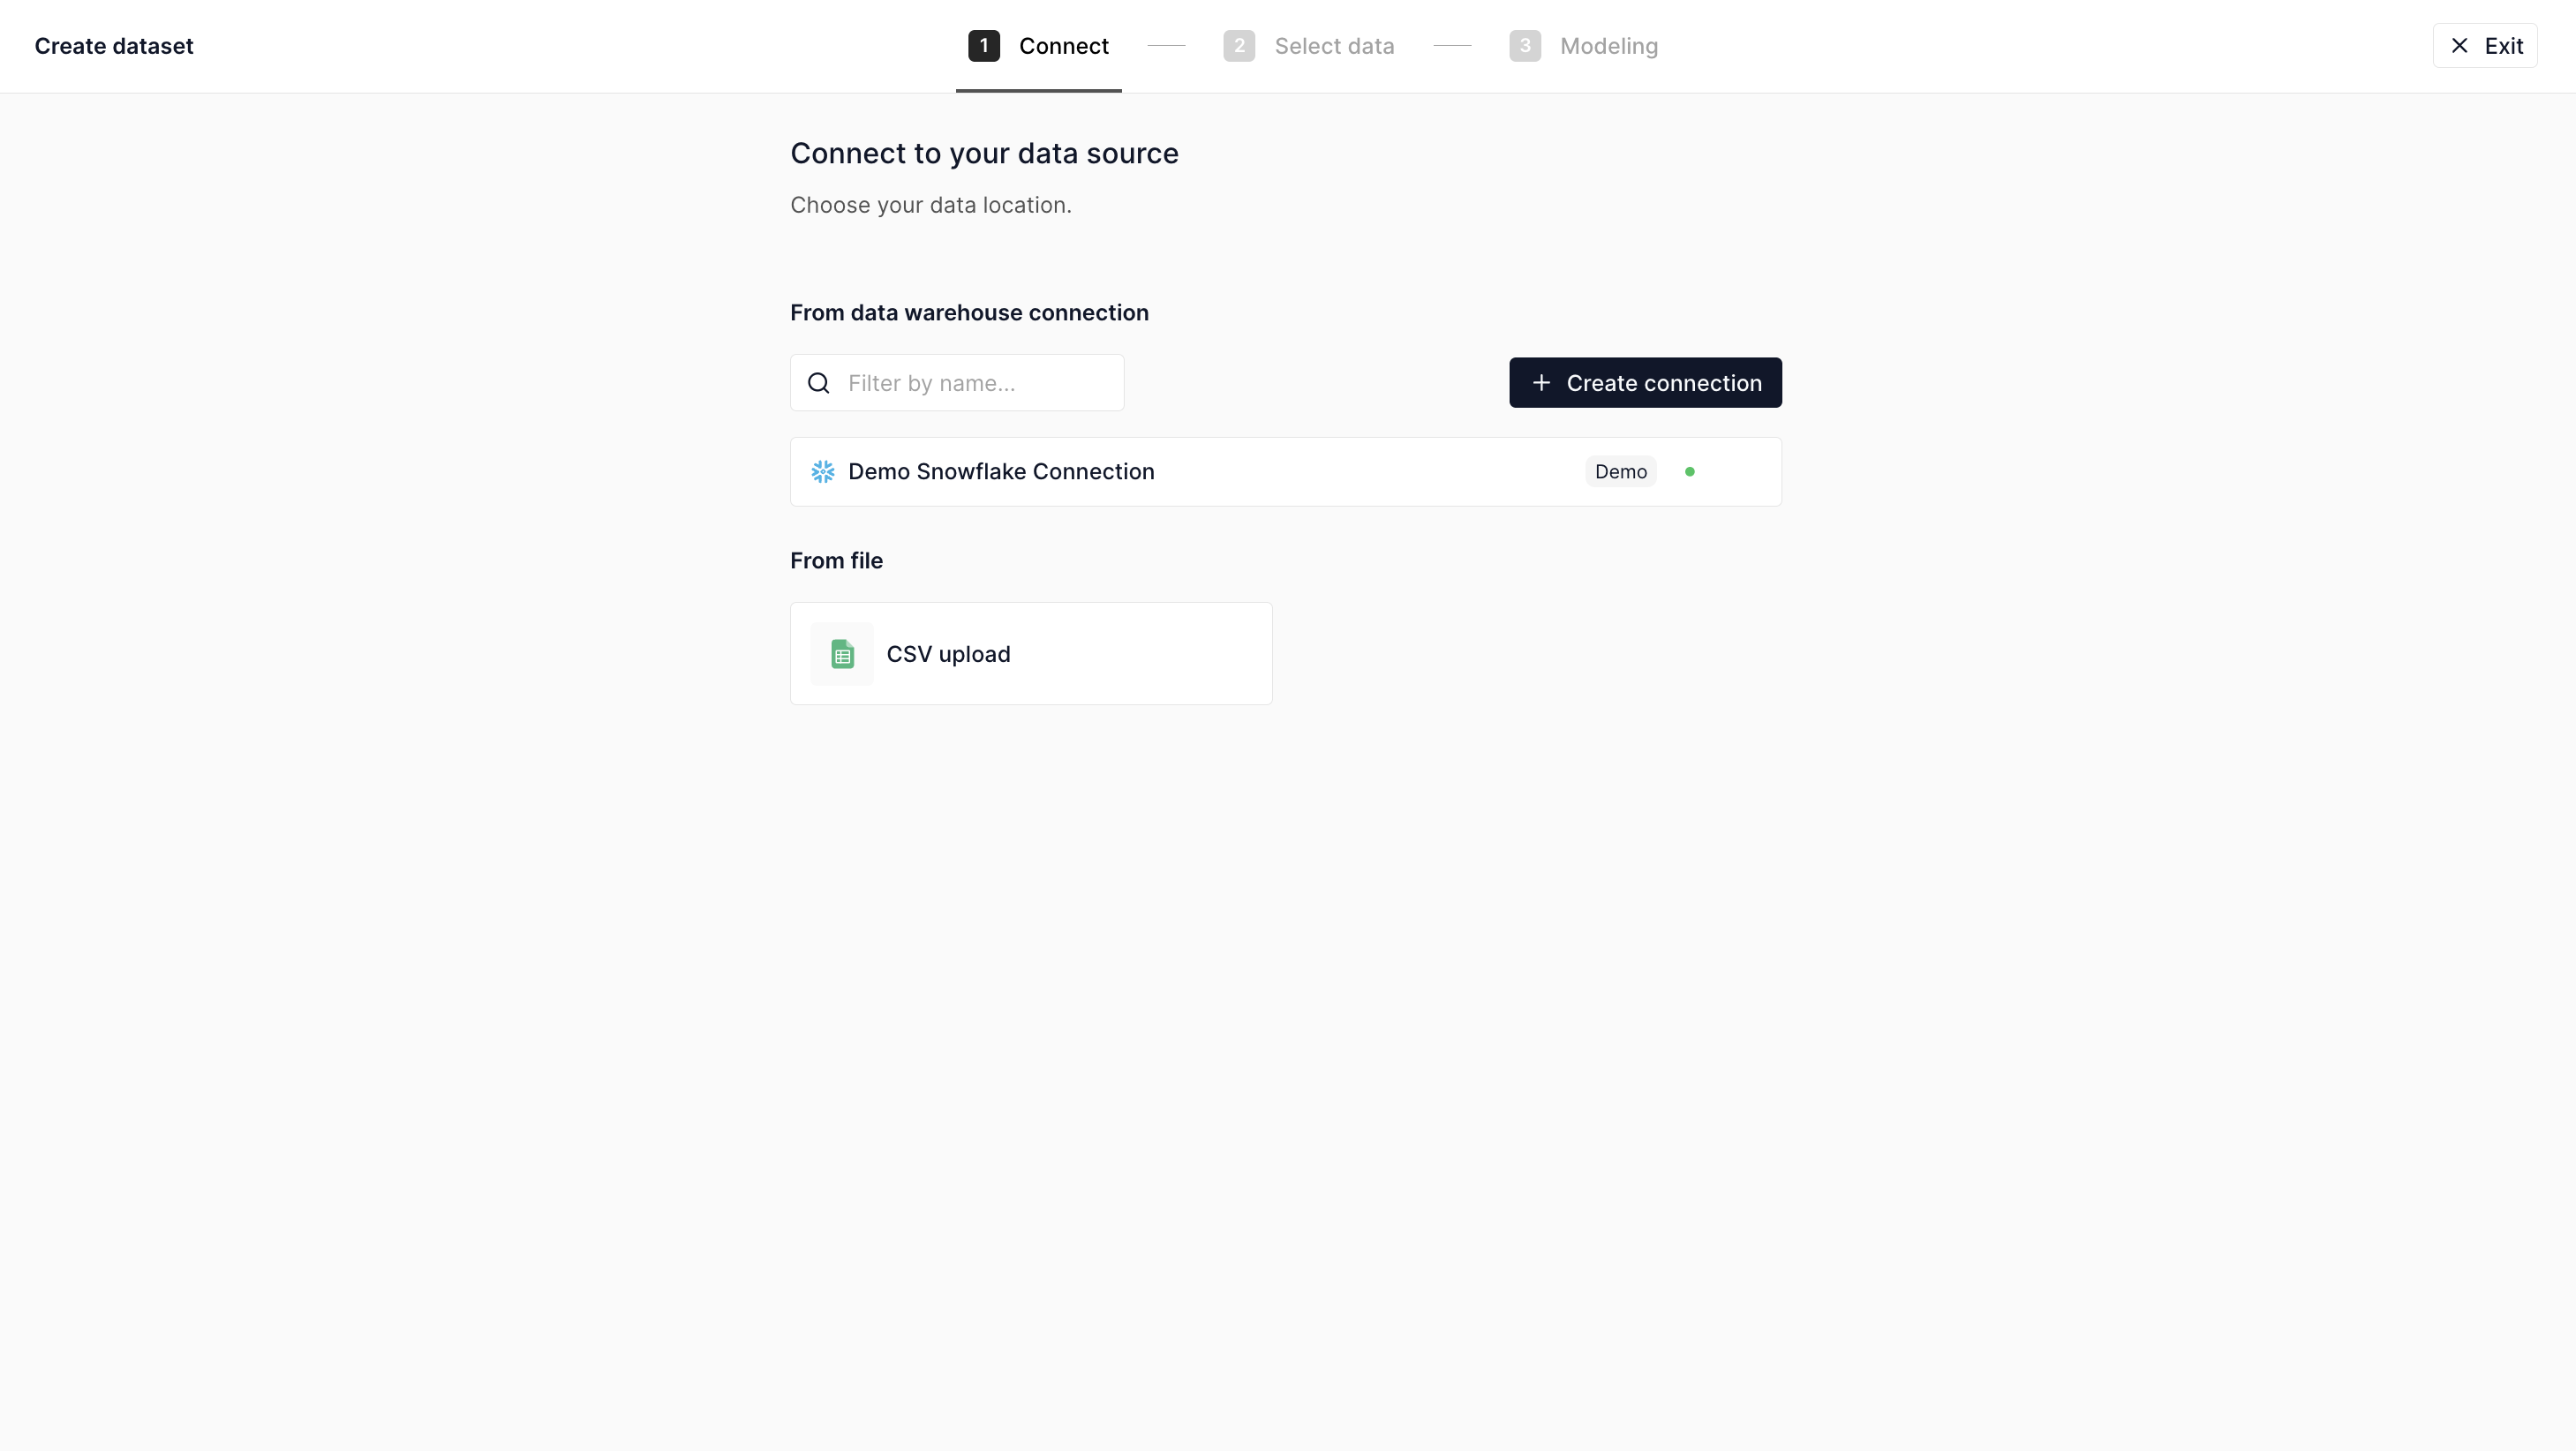Click the step 1 Connect circle icon
Image resolution: width=2576 pixels, height=1451 pixels.
[985, 46]
